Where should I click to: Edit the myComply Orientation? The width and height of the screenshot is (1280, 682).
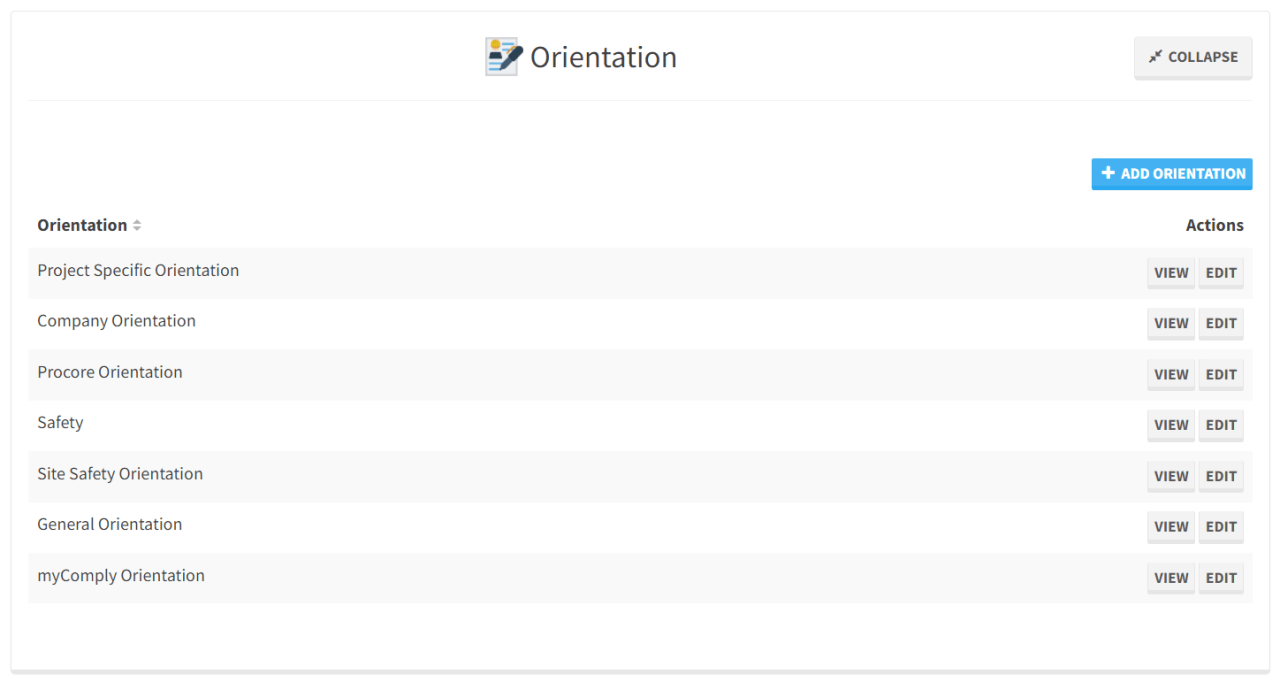1221,577
